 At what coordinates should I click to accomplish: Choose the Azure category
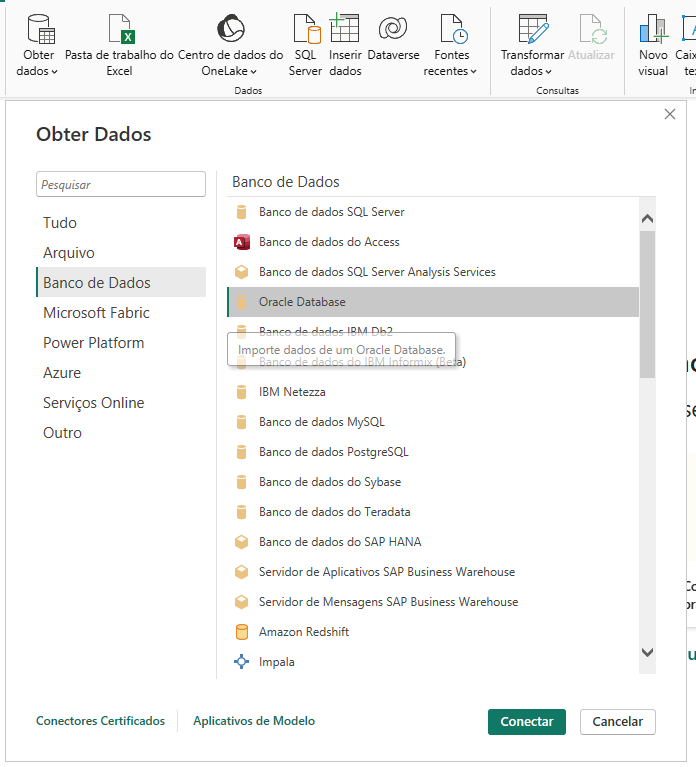(x=121, y=373)
